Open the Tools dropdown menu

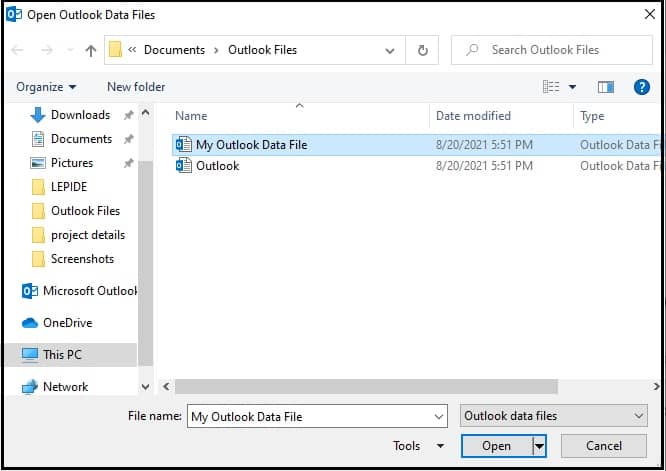click(418, 446)
